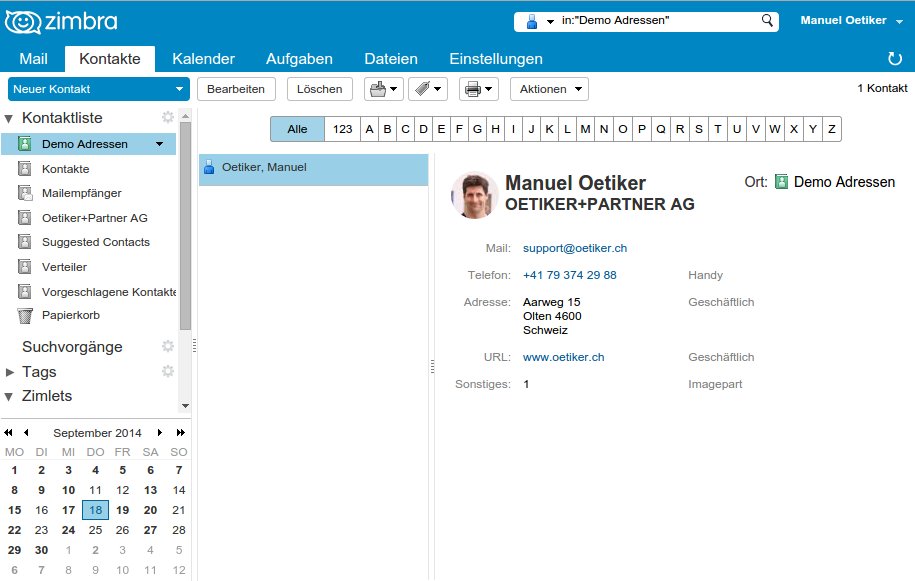Open the Aktionen dropdown menu
Image resolution: width=915 pixels, height=581 pixels.
(x=550, y=89)
